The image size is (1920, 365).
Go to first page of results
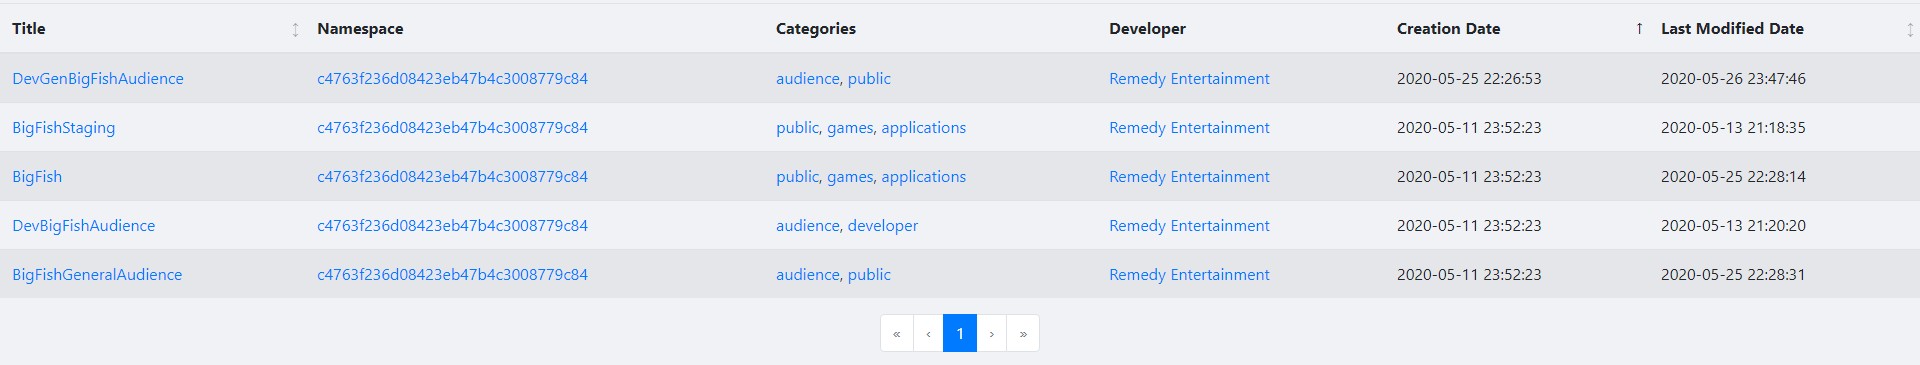tap(897, 333)
